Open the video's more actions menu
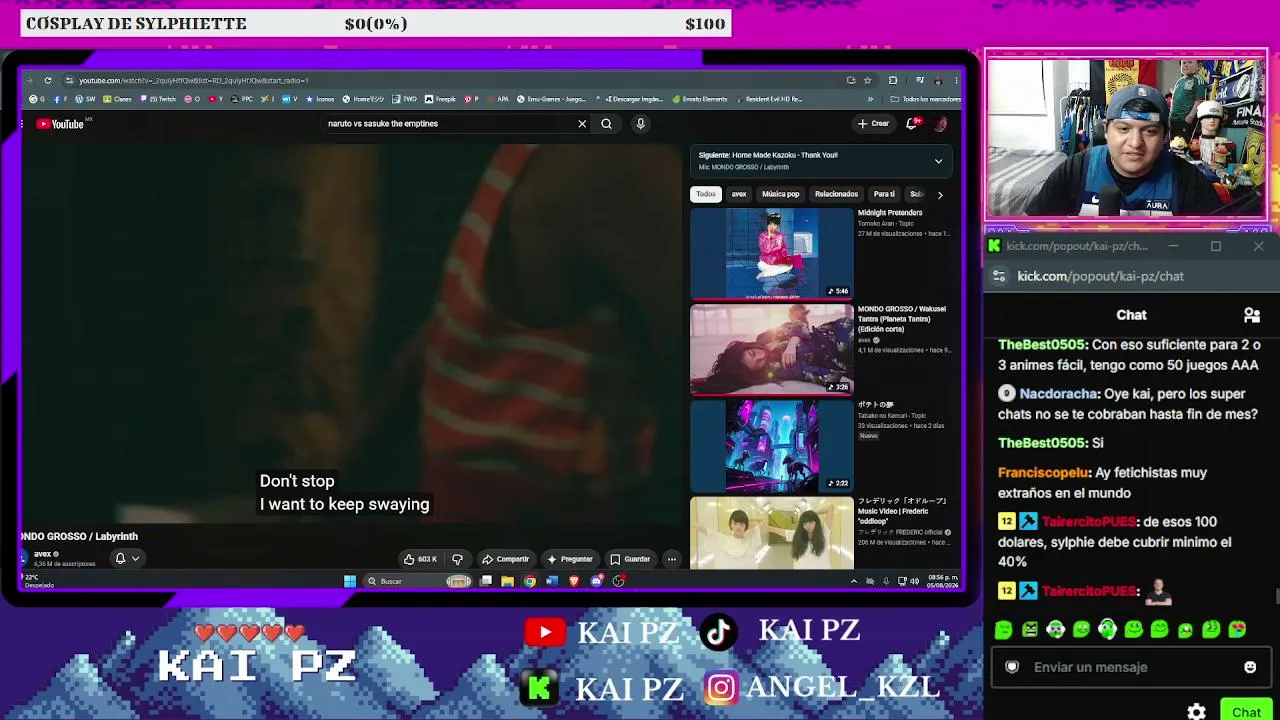 tap(672, 559)
